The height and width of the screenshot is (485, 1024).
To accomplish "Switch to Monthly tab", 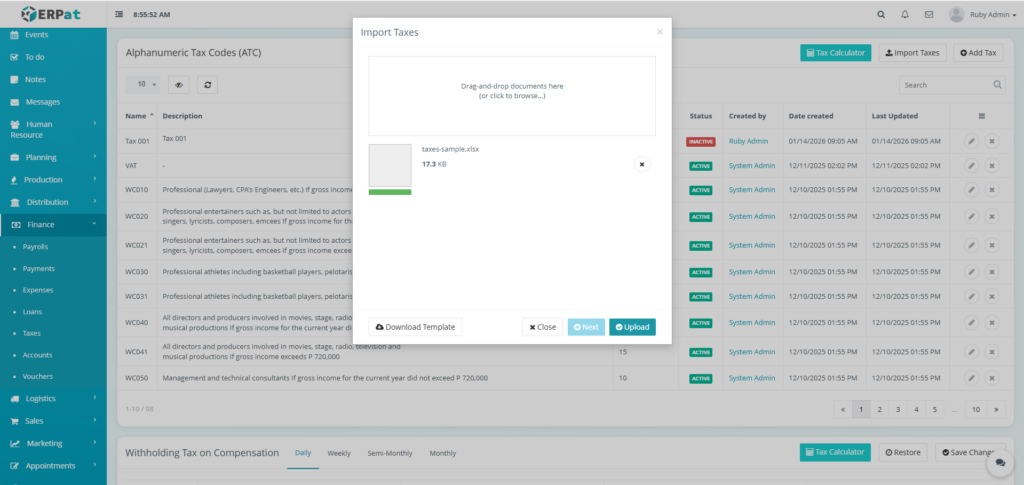I will (x=443, y=453).
